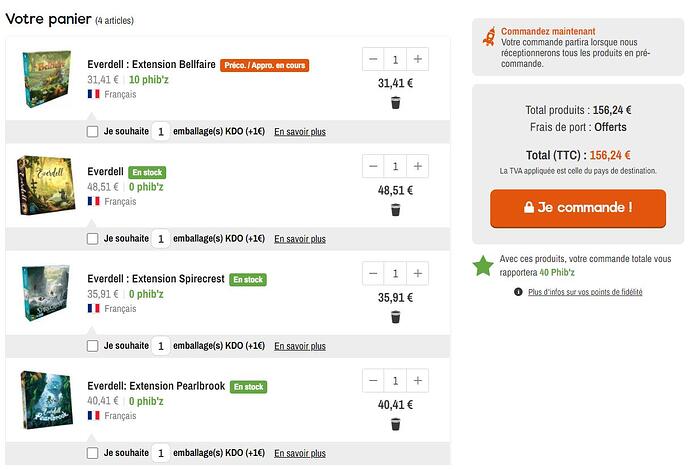Decrease Bellfaire quantity with minus button
The image size is (690, 469).
pos(373,59)
